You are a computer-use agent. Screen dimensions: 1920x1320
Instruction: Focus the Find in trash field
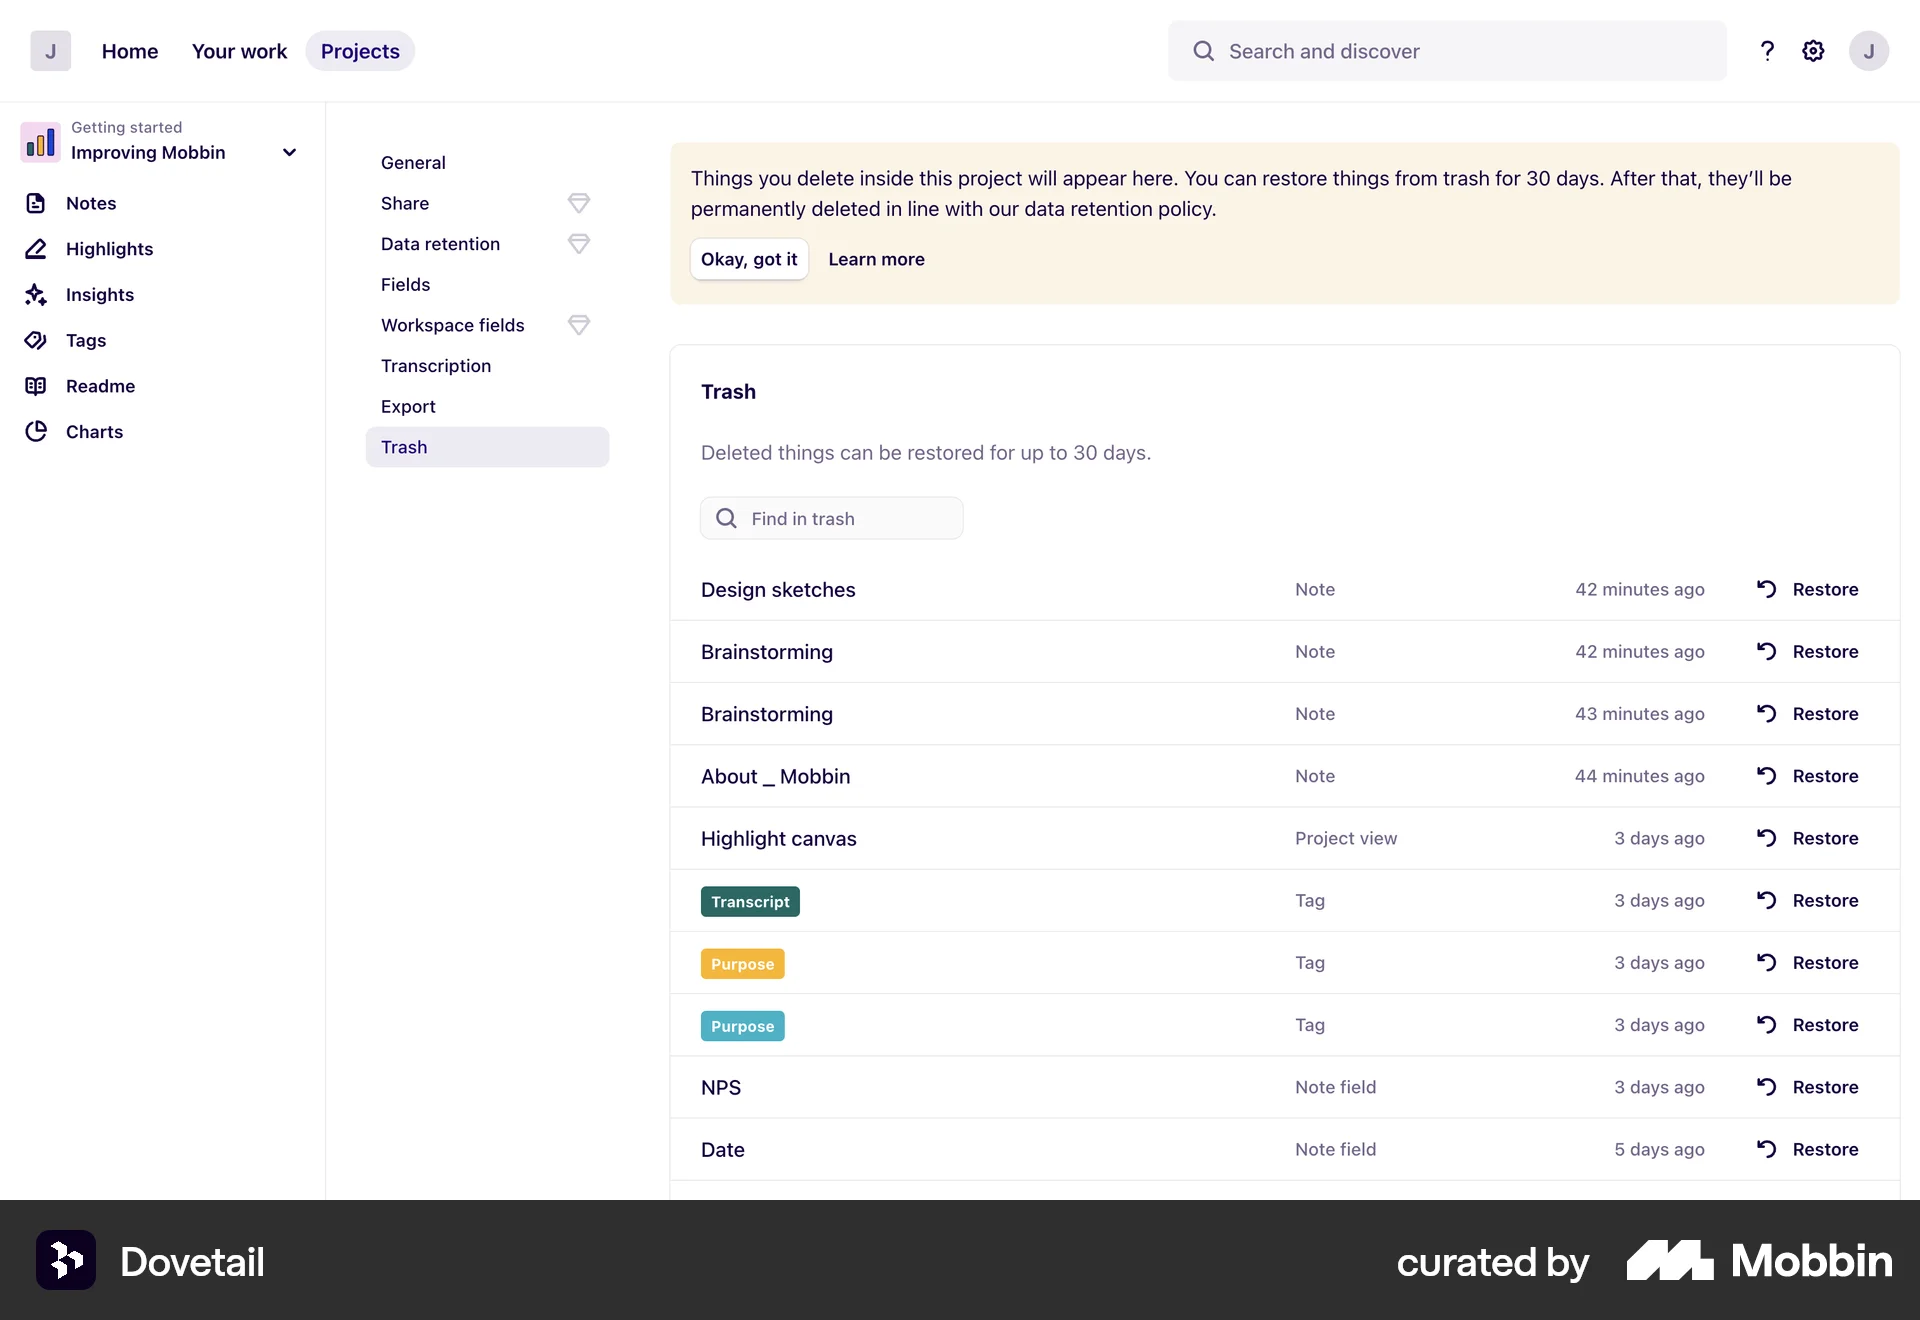tap(845, 518)
